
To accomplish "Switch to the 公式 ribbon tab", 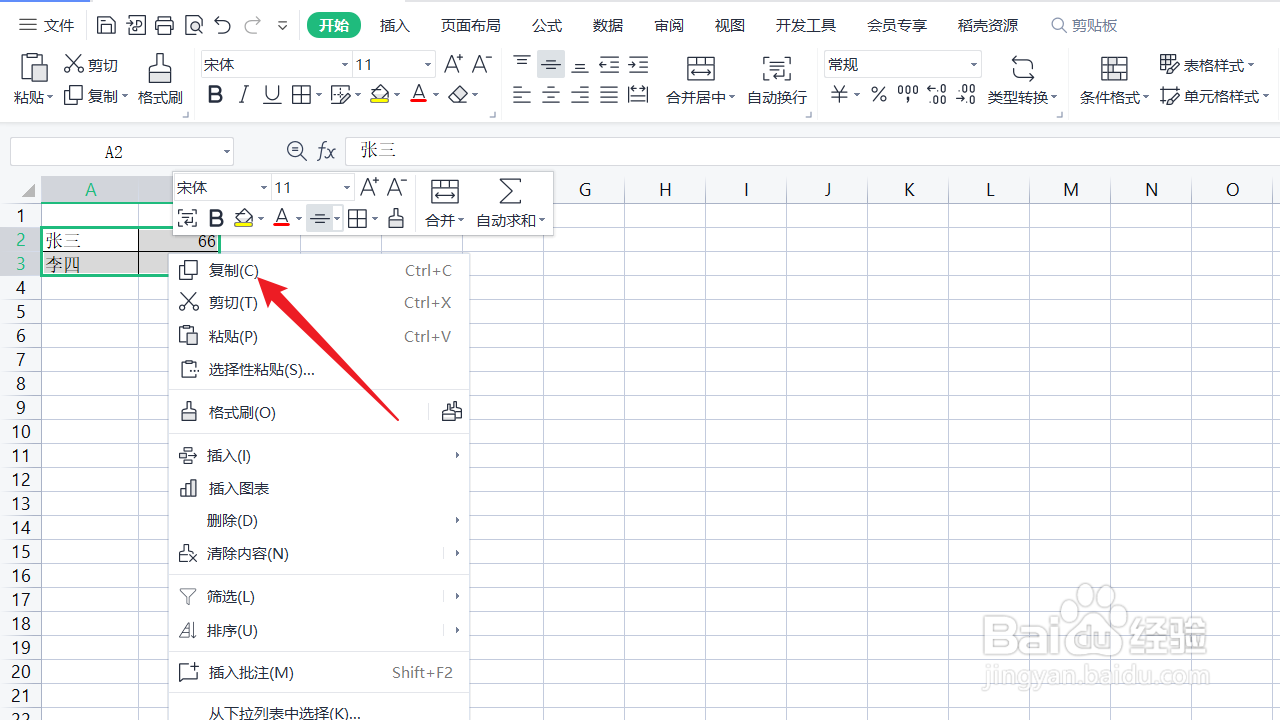I will (547, 25).
